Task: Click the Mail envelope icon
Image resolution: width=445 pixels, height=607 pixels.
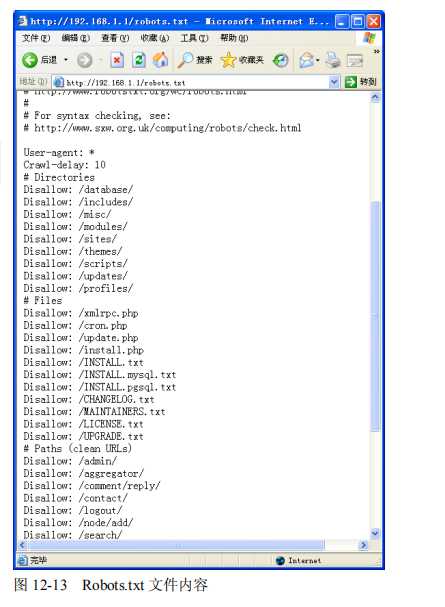Action: point(306,60)
